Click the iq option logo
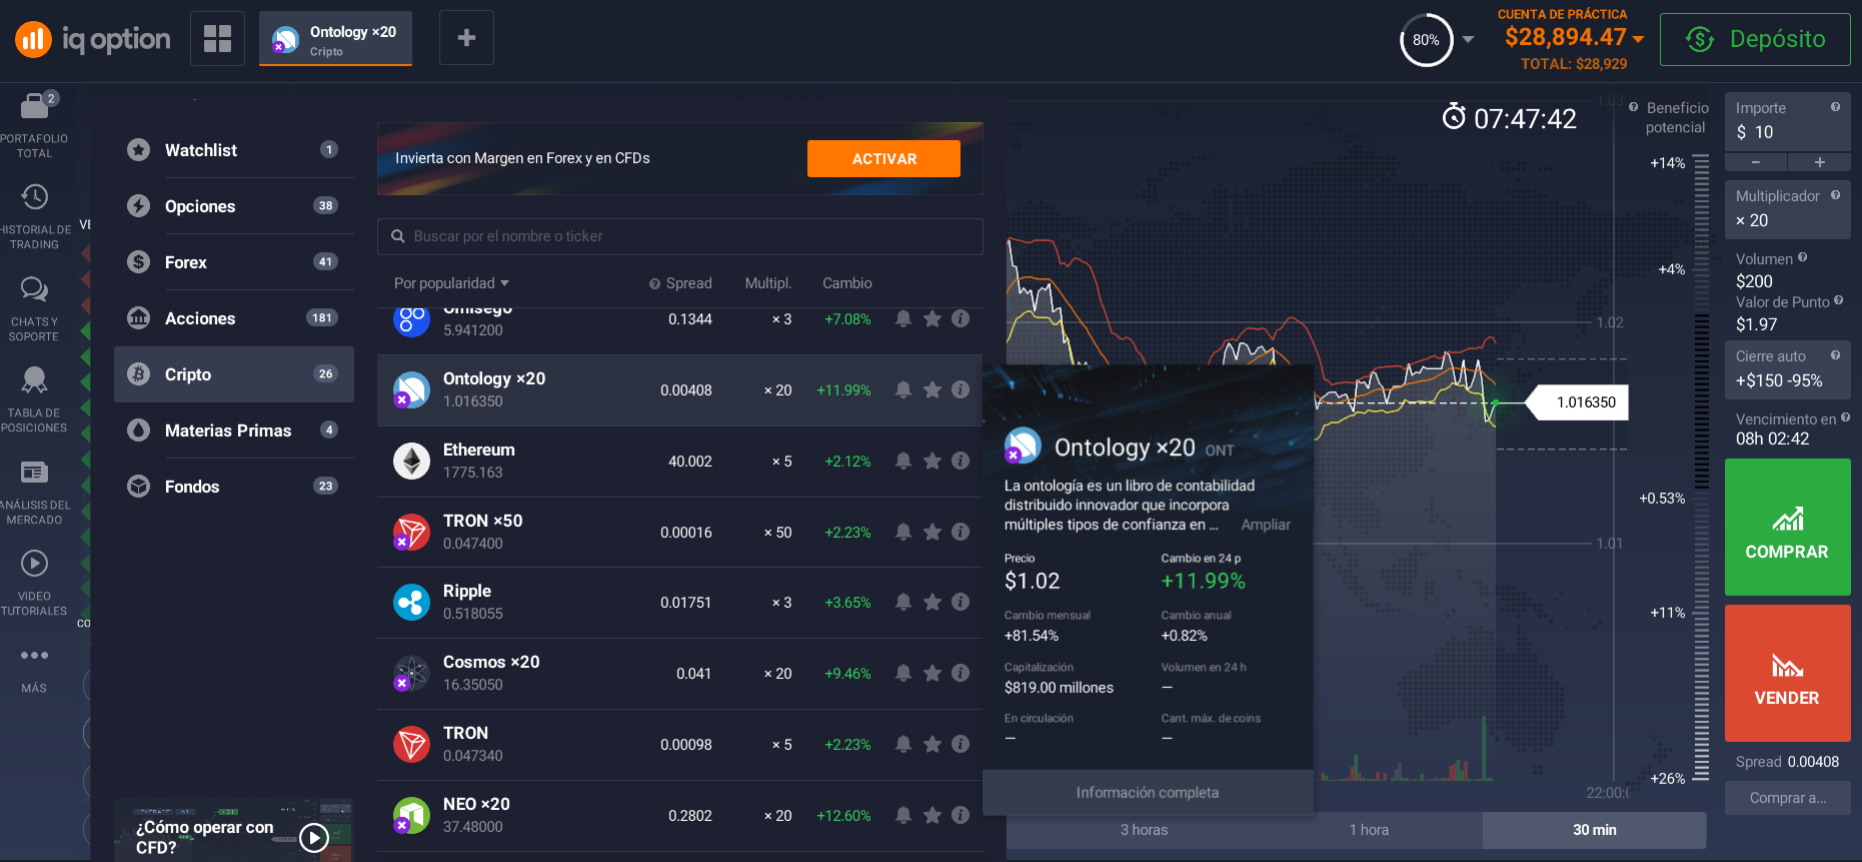The height and width of the screenshot is (862, 1862). 93,39
